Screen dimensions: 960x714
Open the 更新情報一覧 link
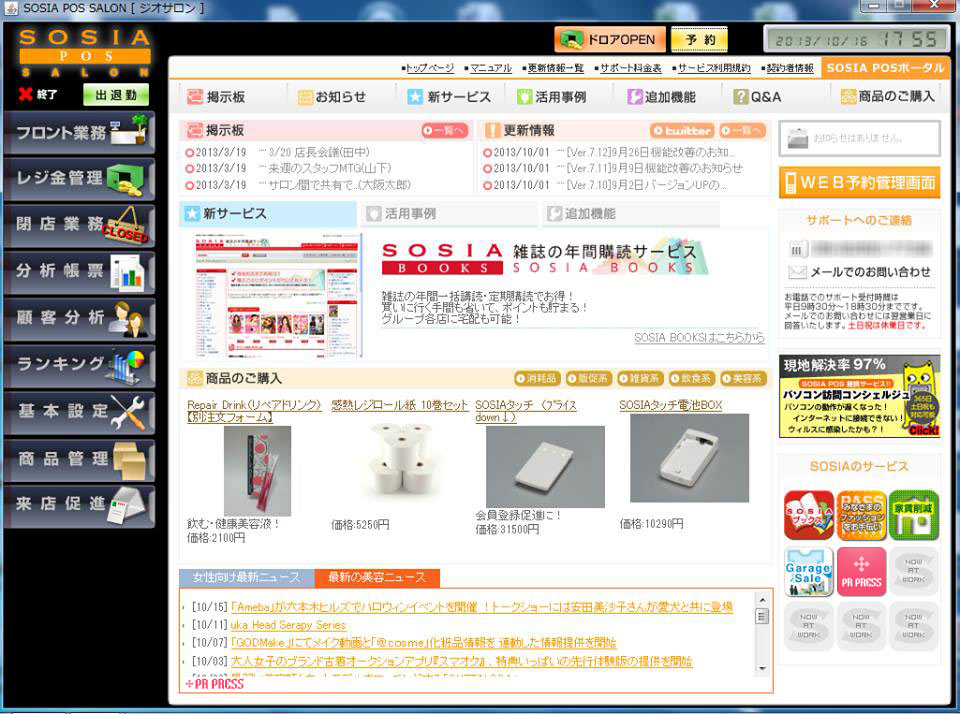click(555, 68)
